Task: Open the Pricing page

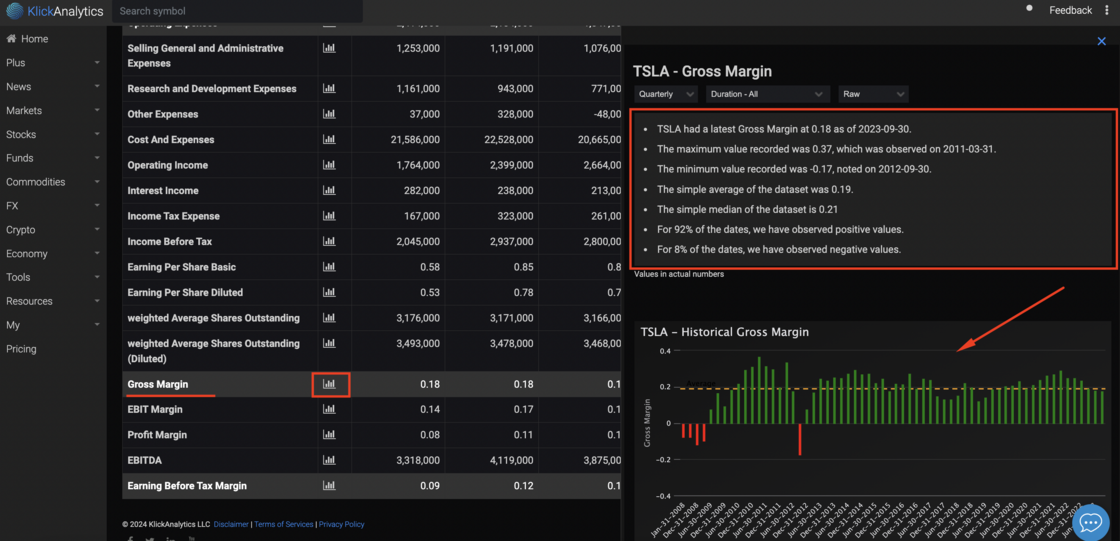Action: 21,349
